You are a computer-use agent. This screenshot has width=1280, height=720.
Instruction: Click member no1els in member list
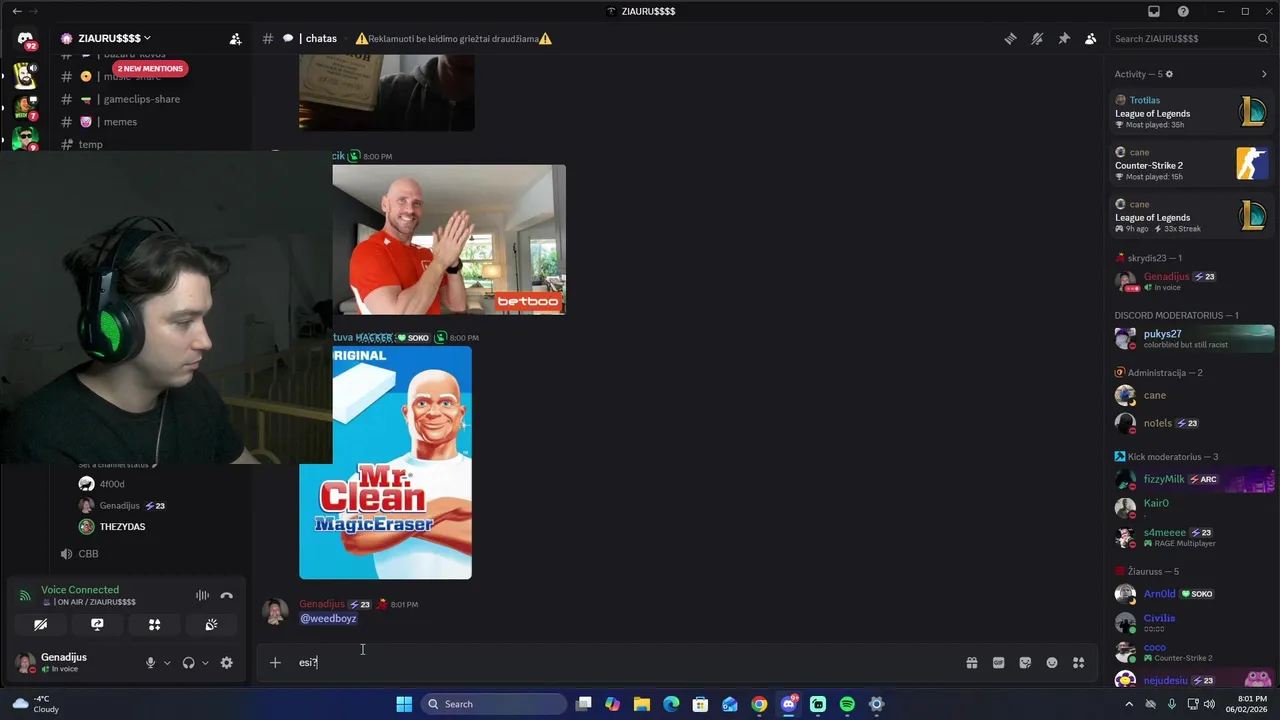[1192, 423]
